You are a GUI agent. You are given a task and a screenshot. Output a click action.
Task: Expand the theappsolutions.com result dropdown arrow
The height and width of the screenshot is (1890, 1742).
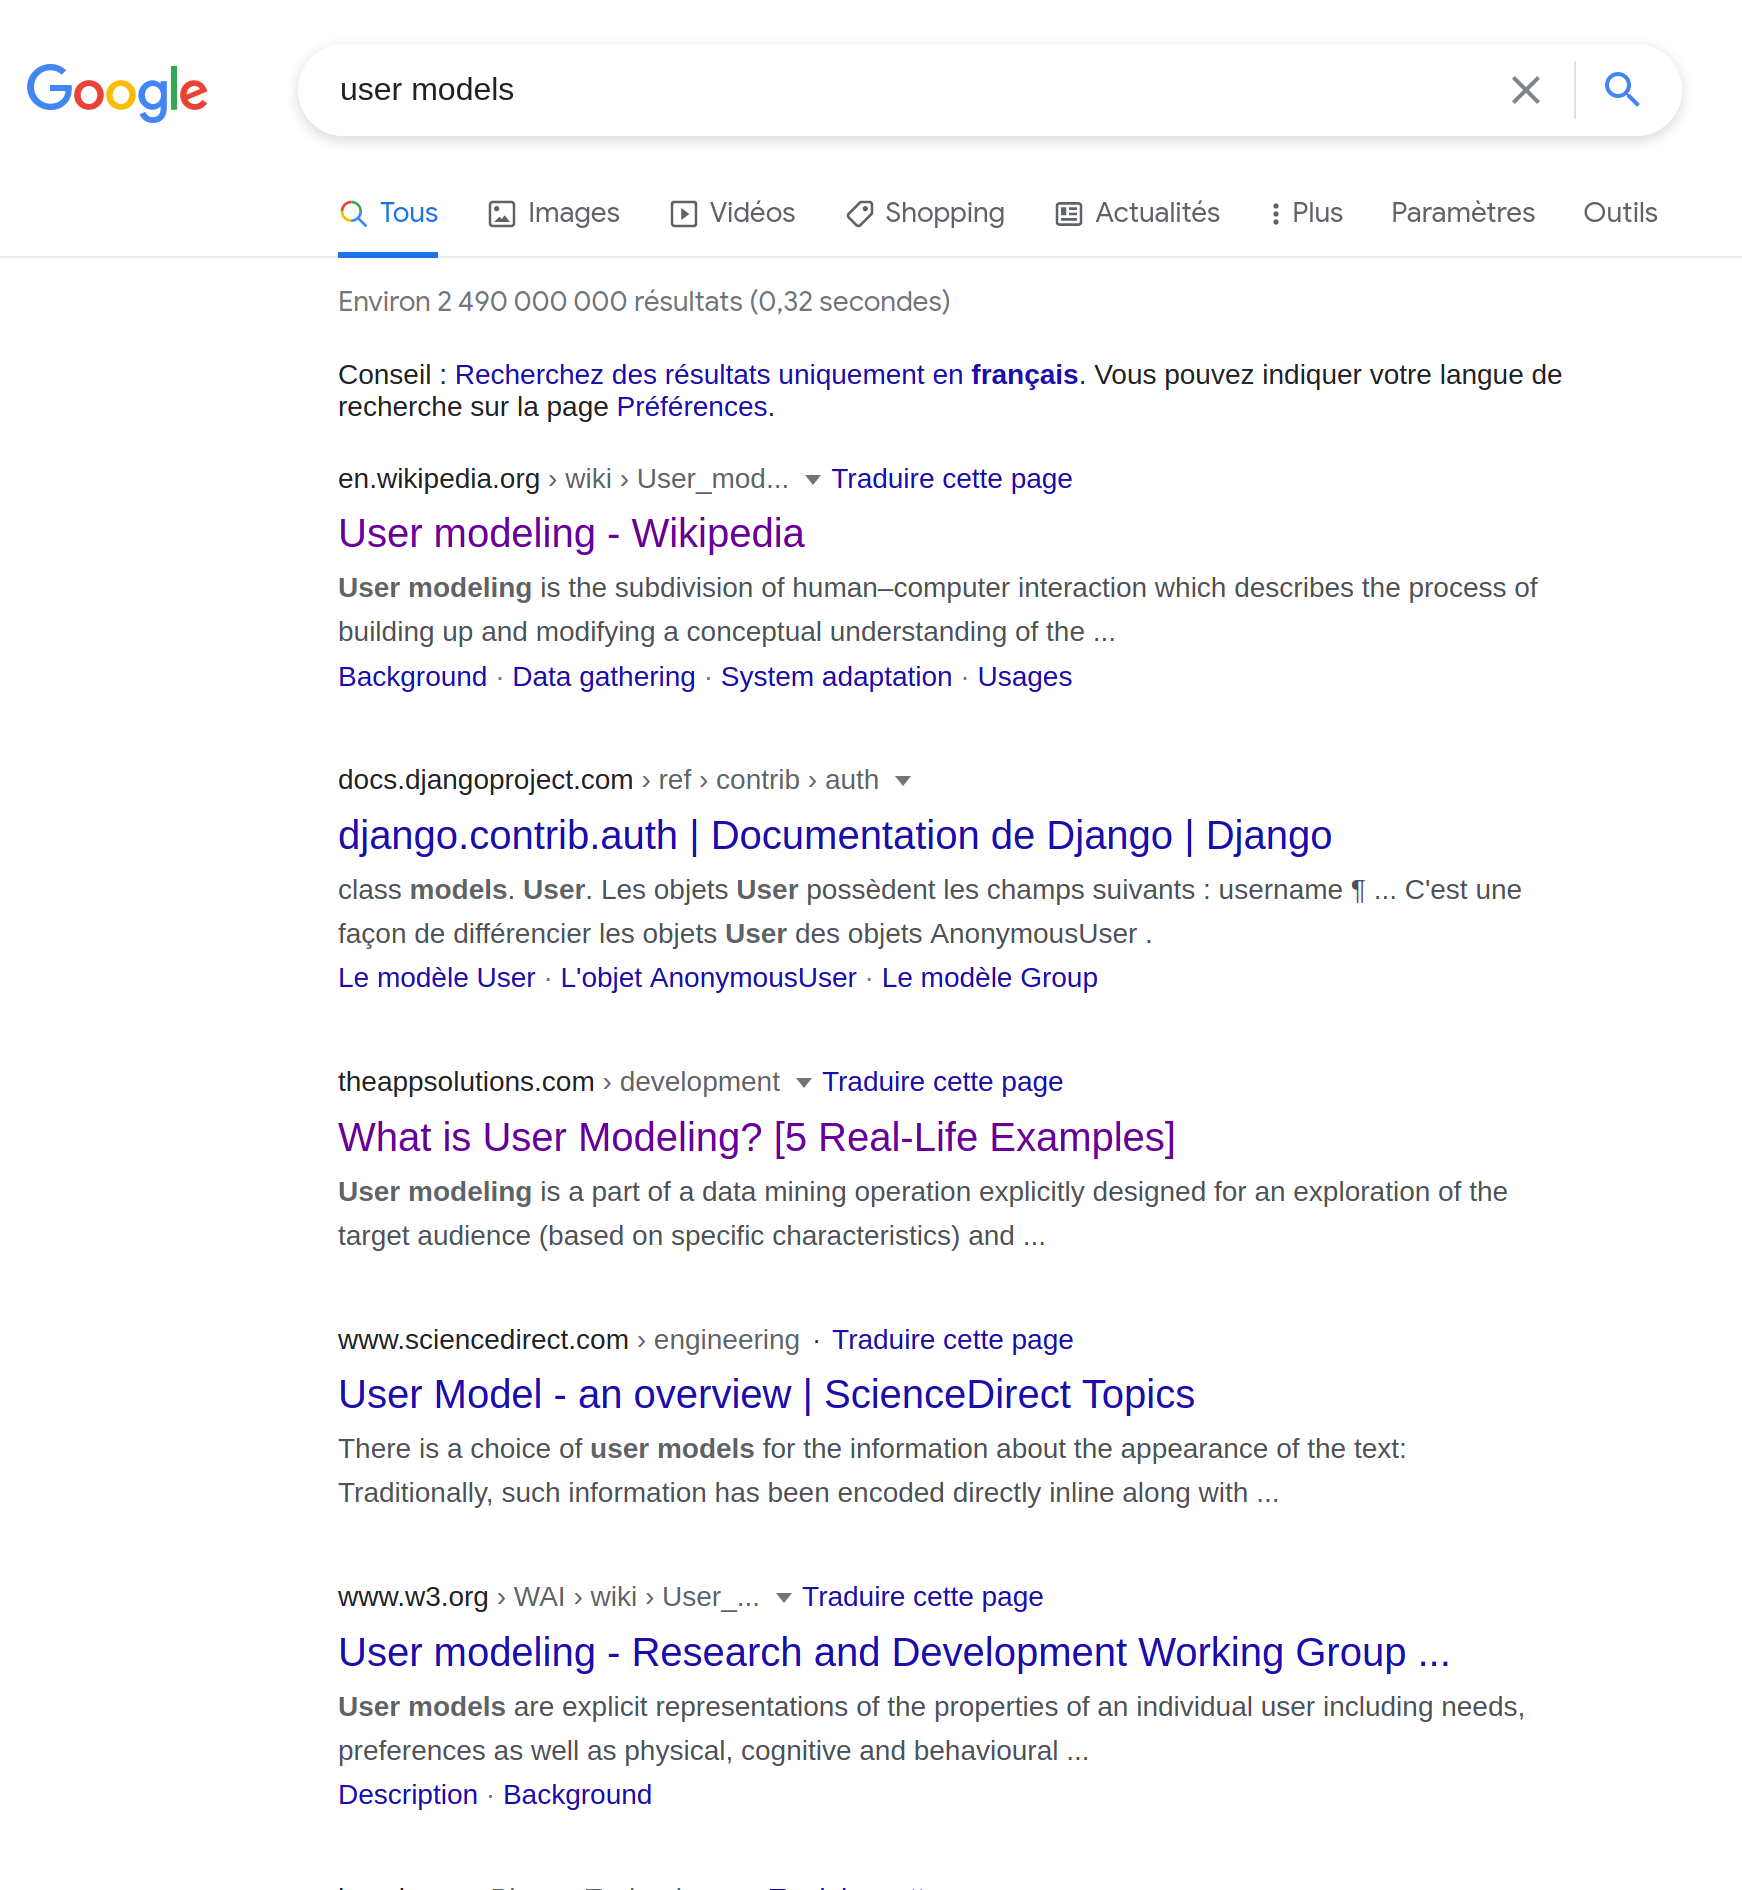click(803, 1083)
